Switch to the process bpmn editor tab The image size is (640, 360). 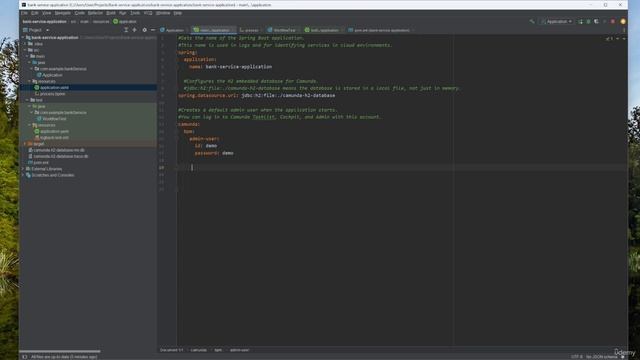[x=250, y=30]
